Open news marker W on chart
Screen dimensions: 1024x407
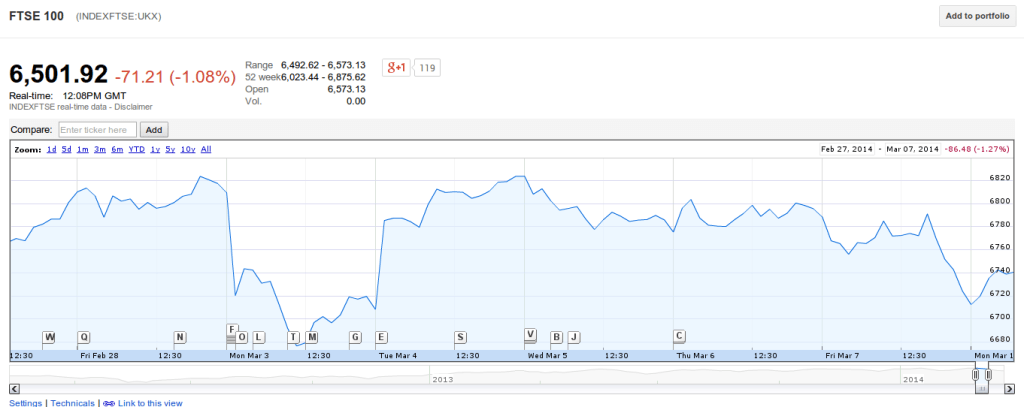[x=50, y=337]
